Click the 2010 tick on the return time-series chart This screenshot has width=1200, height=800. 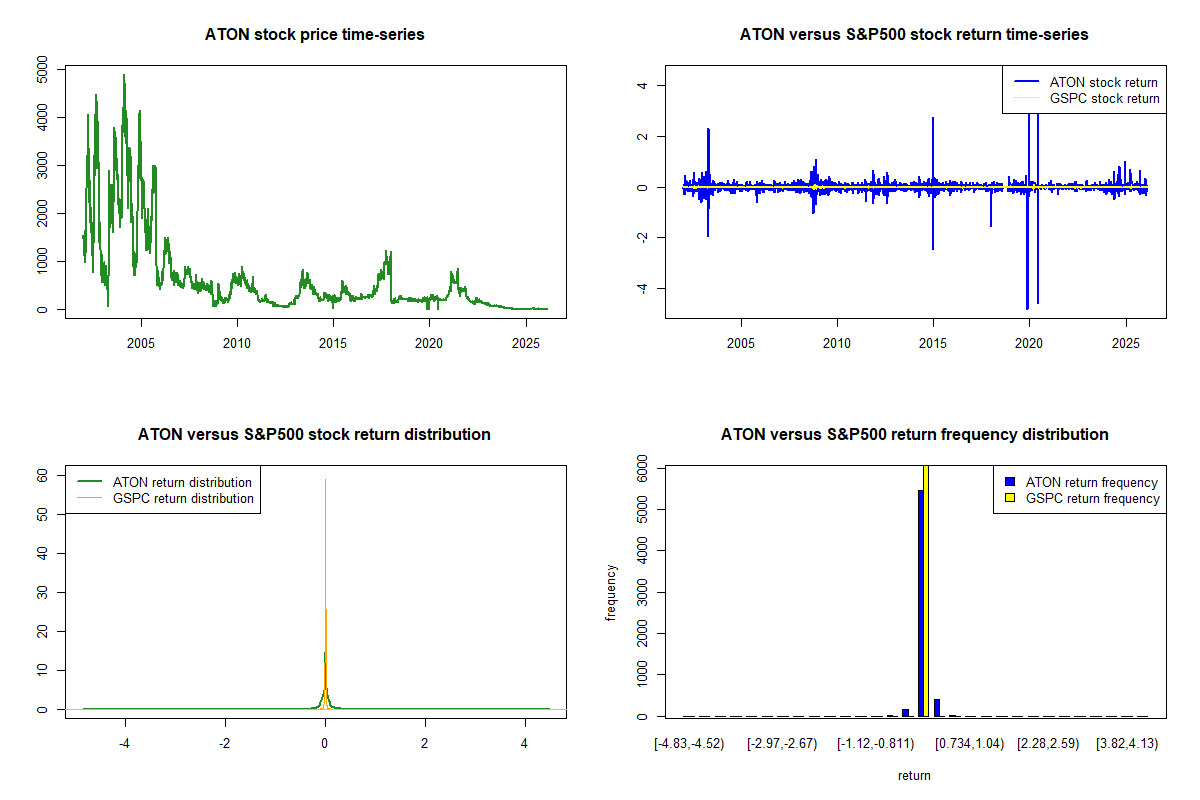(837, 344)
